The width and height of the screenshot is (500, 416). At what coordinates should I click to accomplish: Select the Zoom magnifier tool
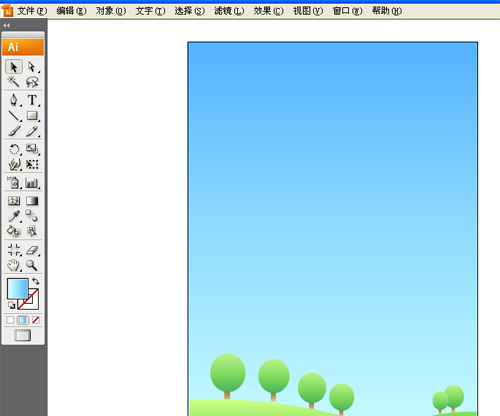[32, 265]
